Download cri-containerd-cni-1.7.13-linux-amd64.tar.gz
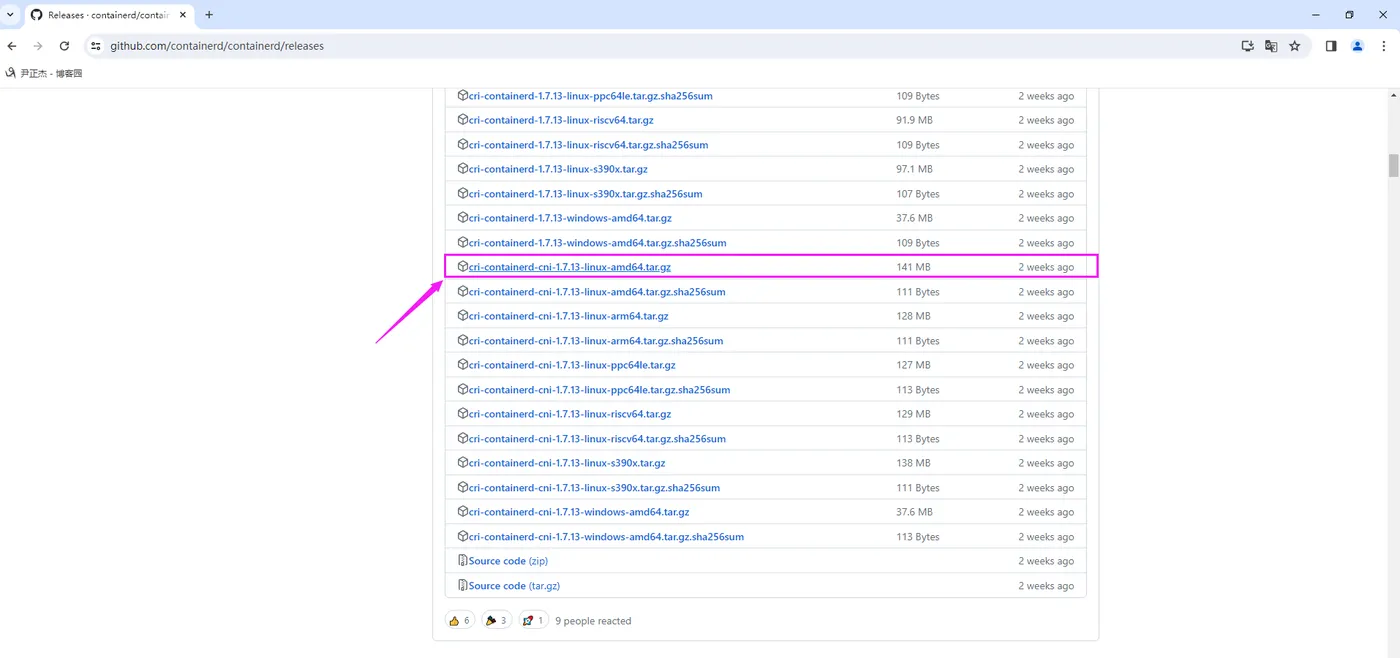 coord(569,267)
